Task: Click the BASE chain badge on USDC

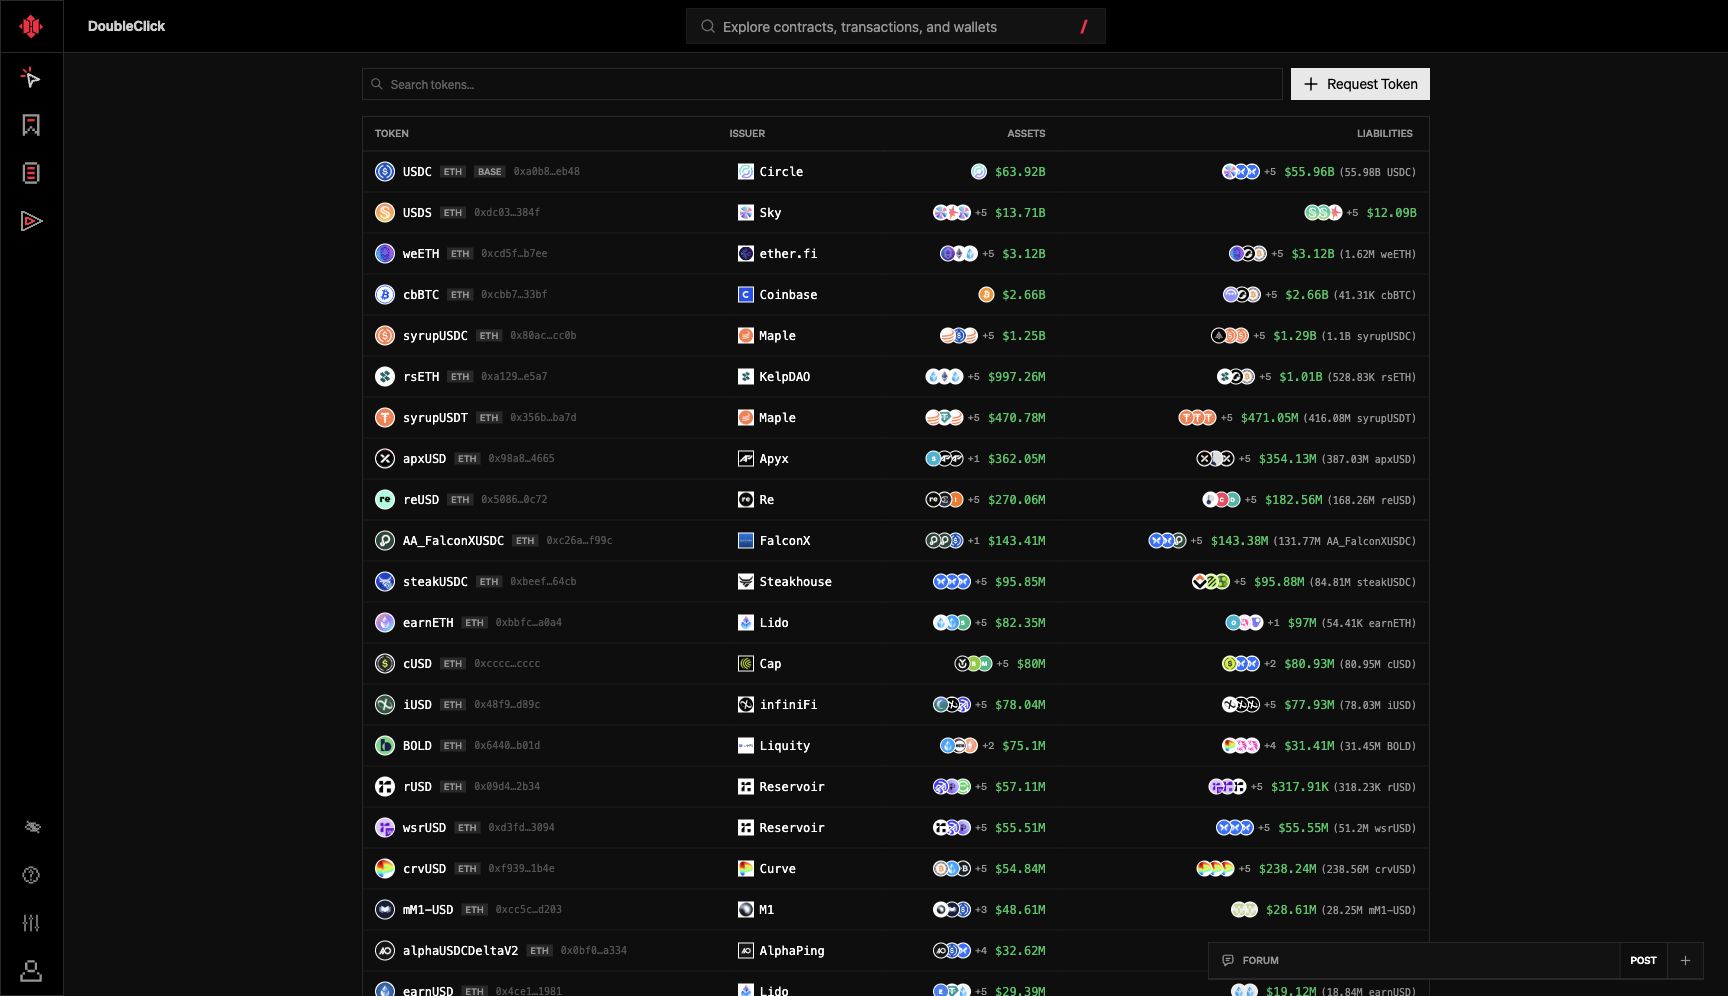Action: [490, 172]
